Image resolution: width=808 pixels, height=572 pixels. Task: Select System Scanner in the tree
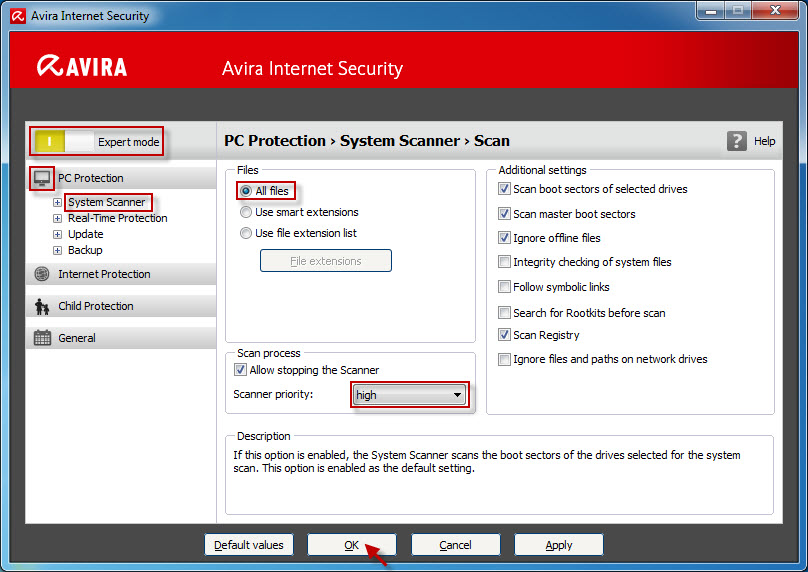tap(107, 202)
